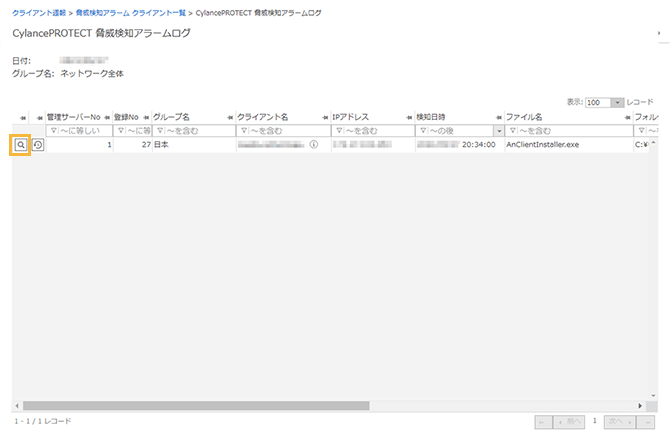Open the 検知日時 filter dropdown arrow

pyautogui.click(x=498, y=131)
